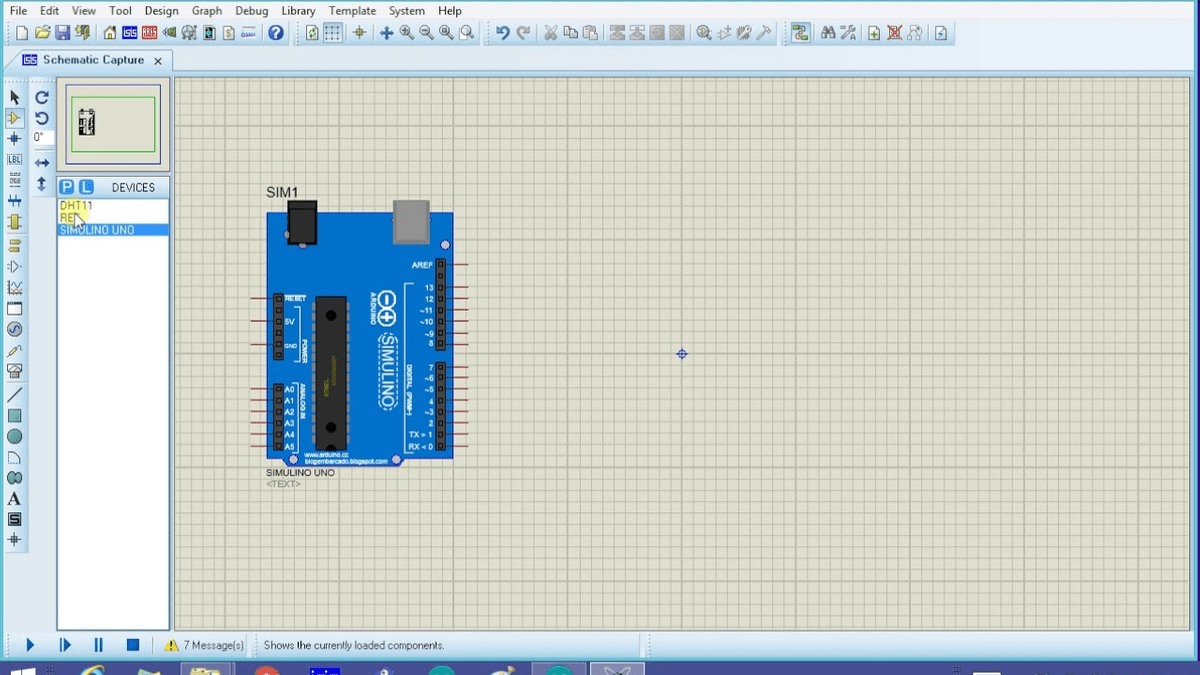Screen dimensions: 1200x675
Task: Select the 2D text tool
Action: tap(15, 499)
